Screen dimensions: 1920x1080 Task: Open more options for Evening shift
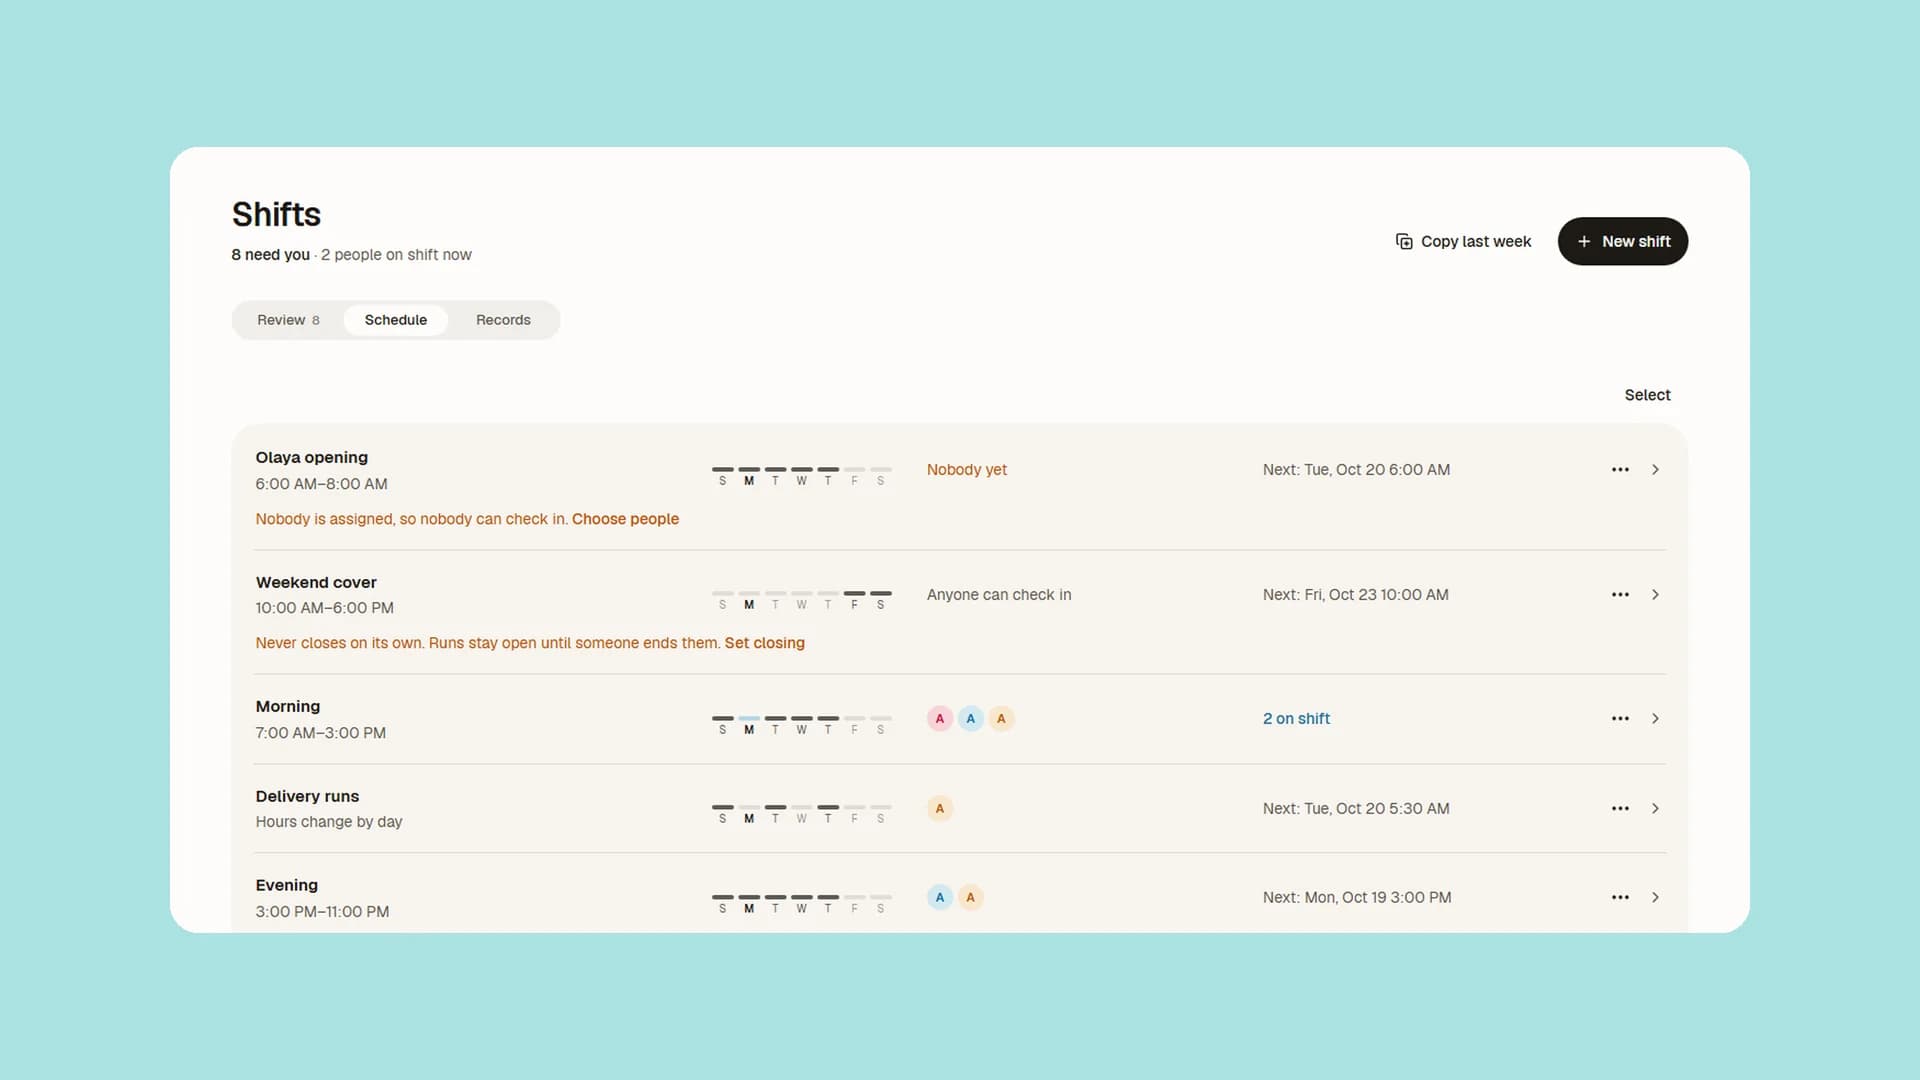click(x=1620, y=898)
